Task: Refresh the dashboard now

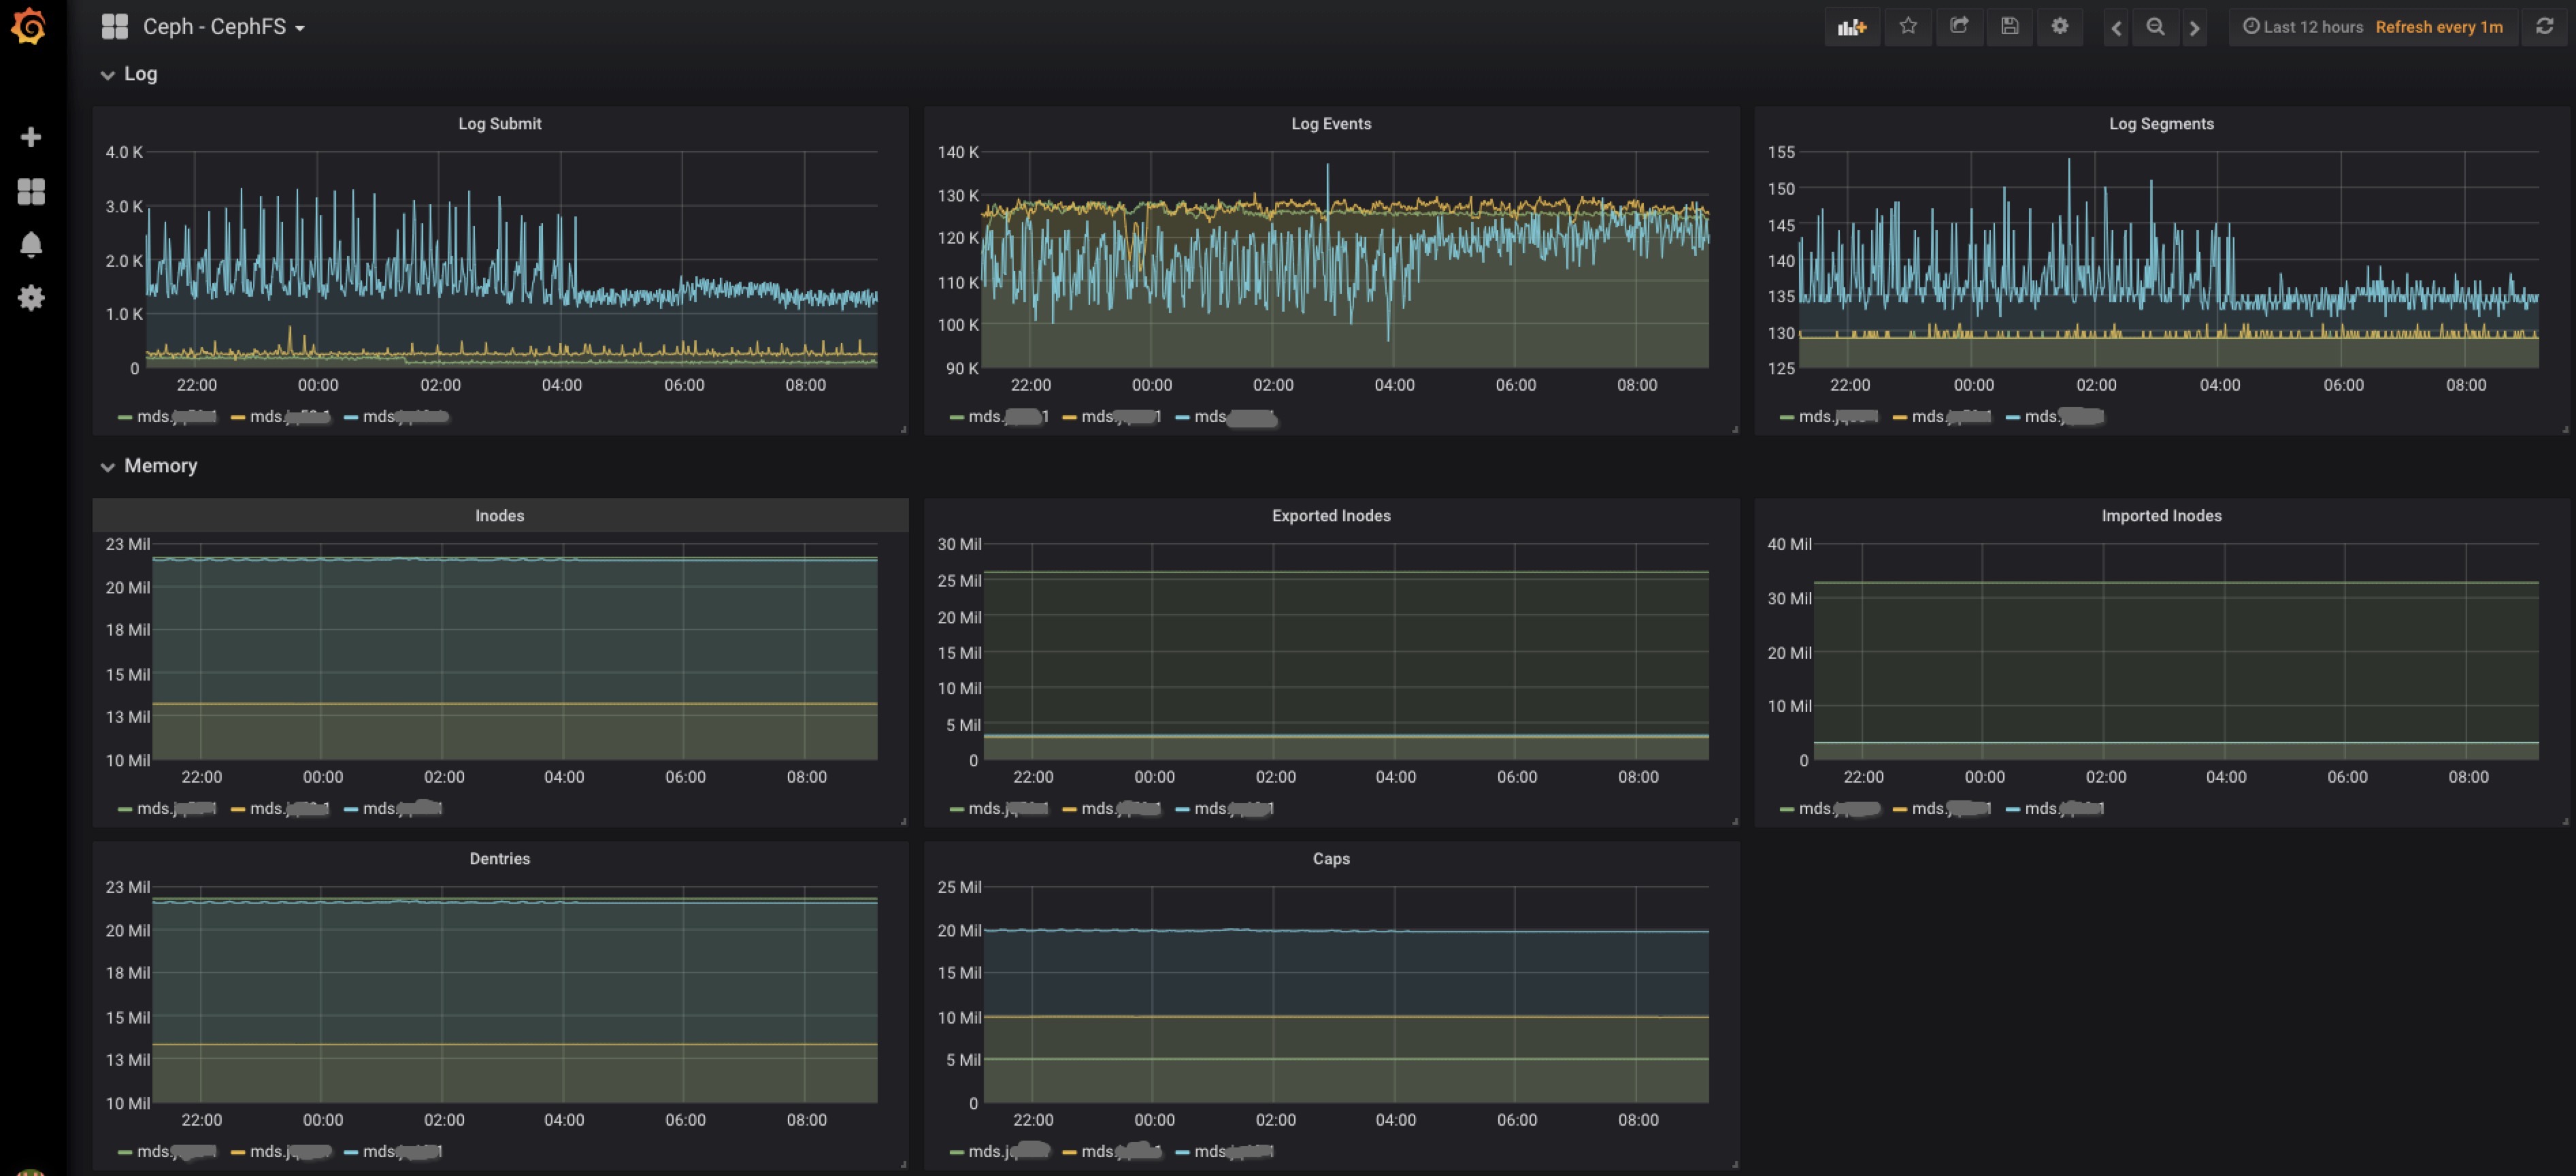Action: [x=2544, y=27]
